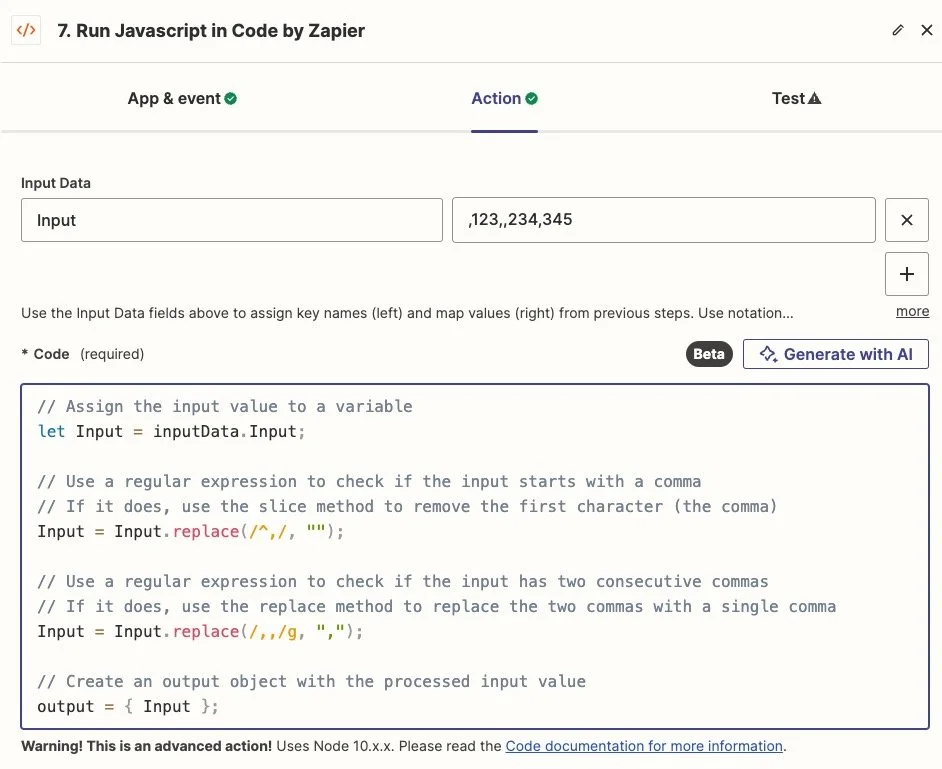Click the warning triangle beside Test
Image resolution: width=942 pixels, height=769 pixels.
click(x=814, y=99)
